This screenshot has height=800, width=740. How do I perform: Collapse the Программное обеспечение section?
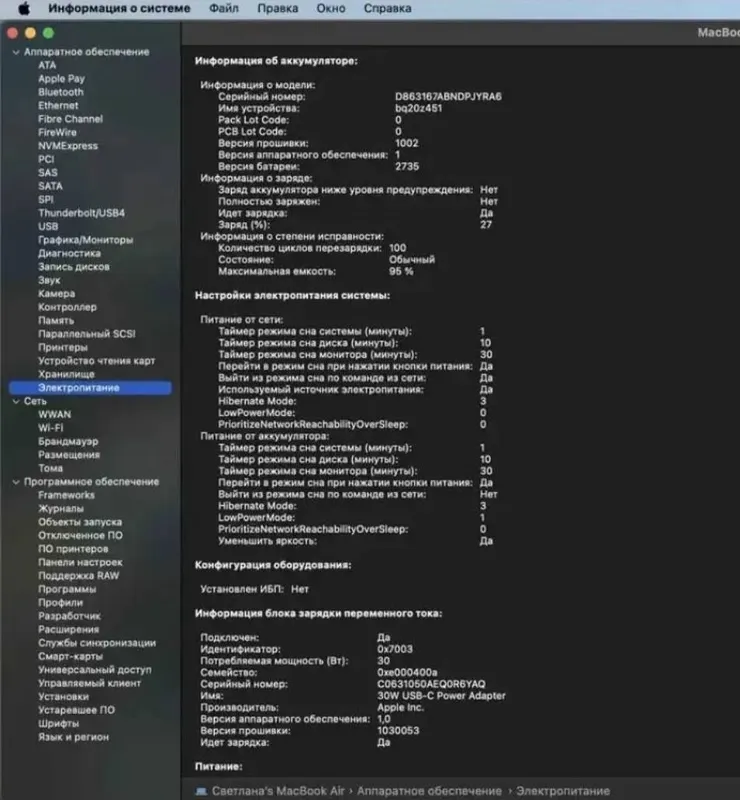16,482
